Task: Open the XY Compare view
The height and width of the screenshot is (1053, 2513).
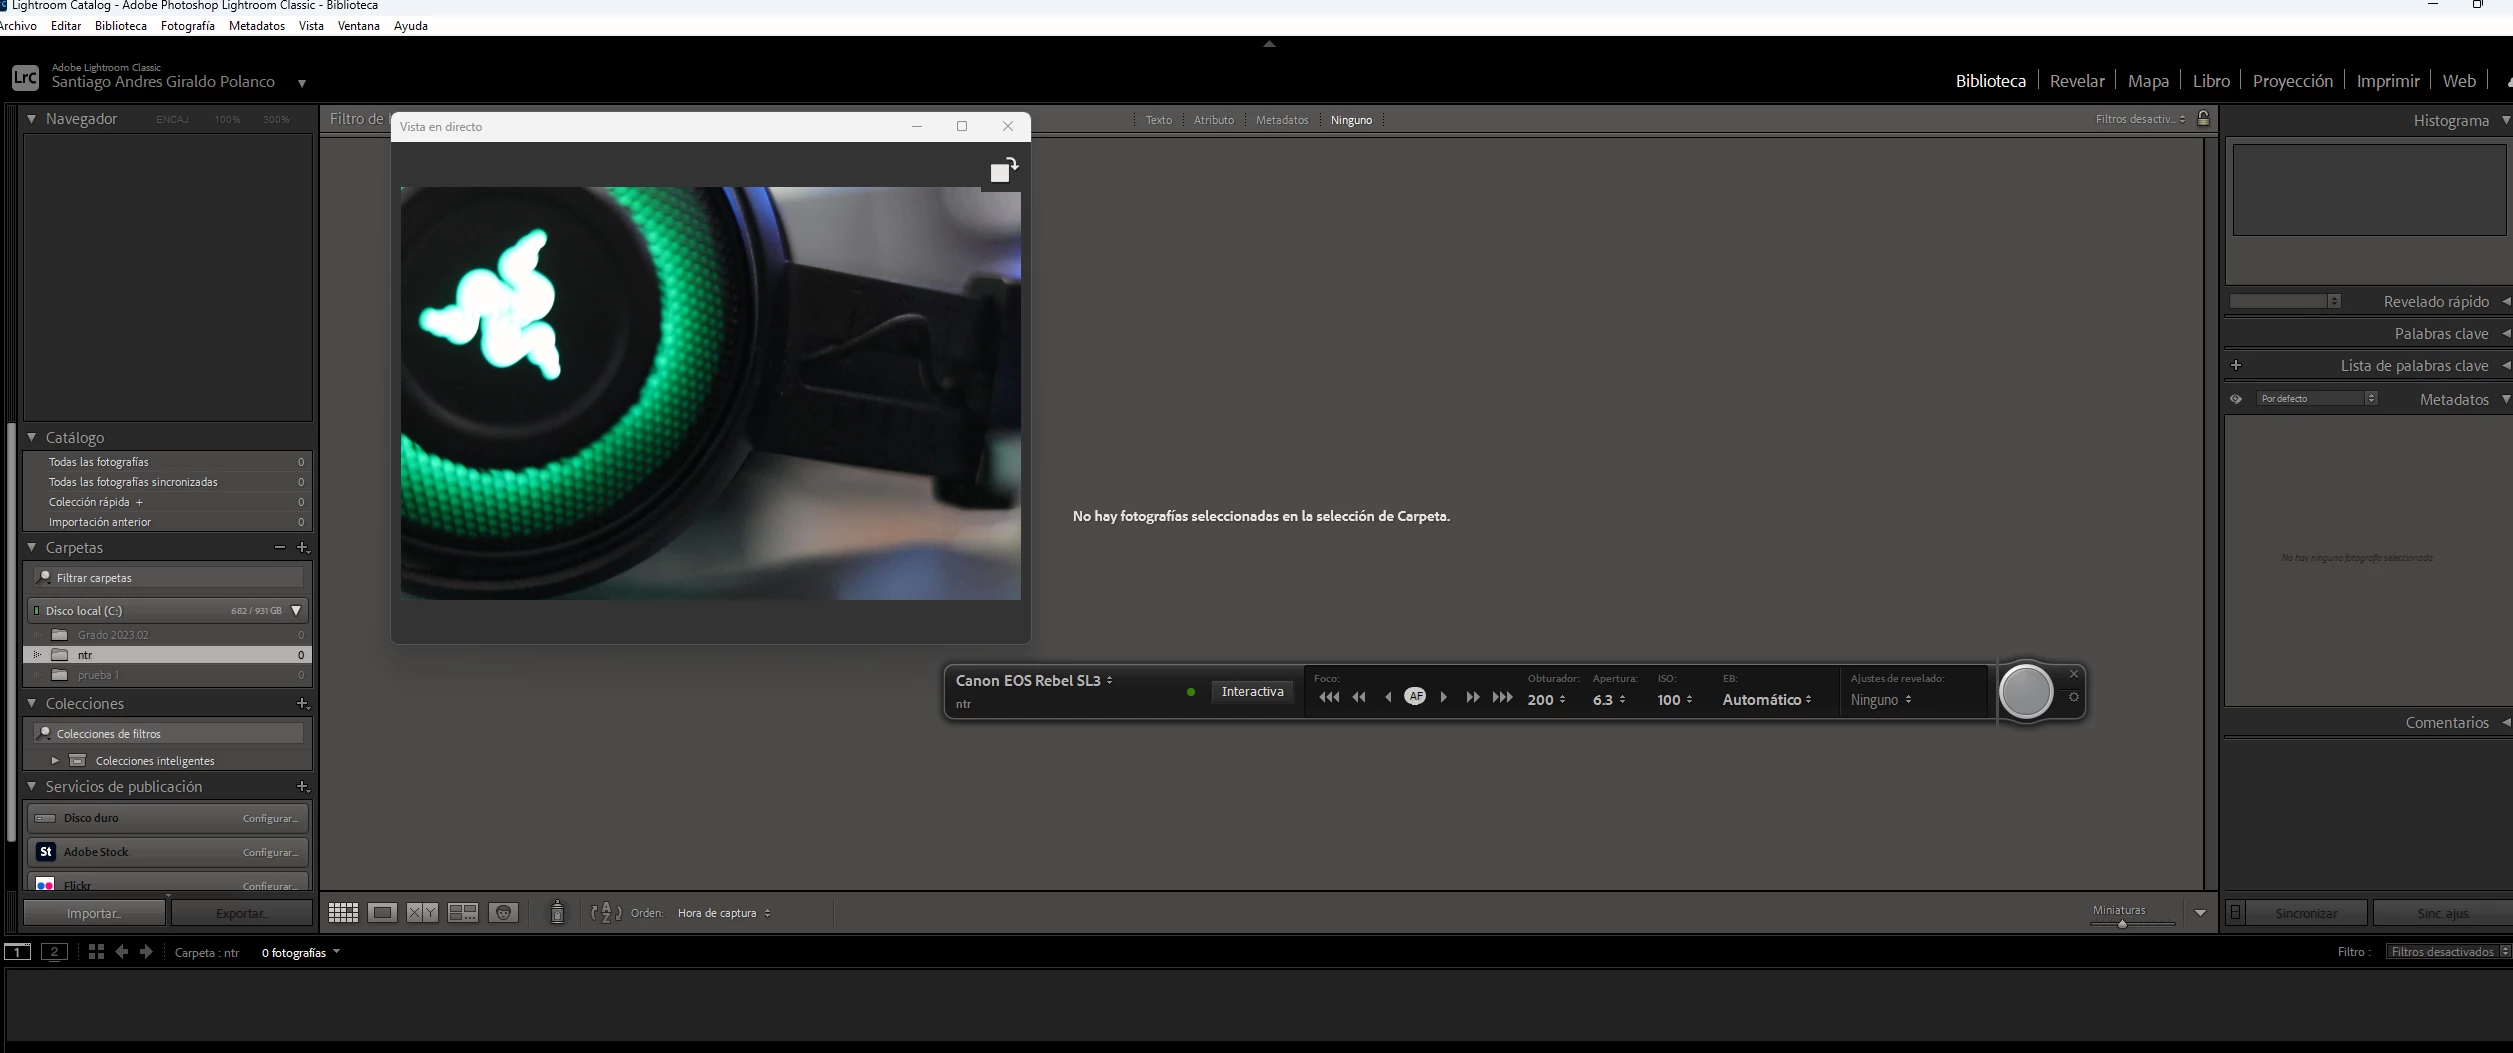Action: [x=422, y=912]
